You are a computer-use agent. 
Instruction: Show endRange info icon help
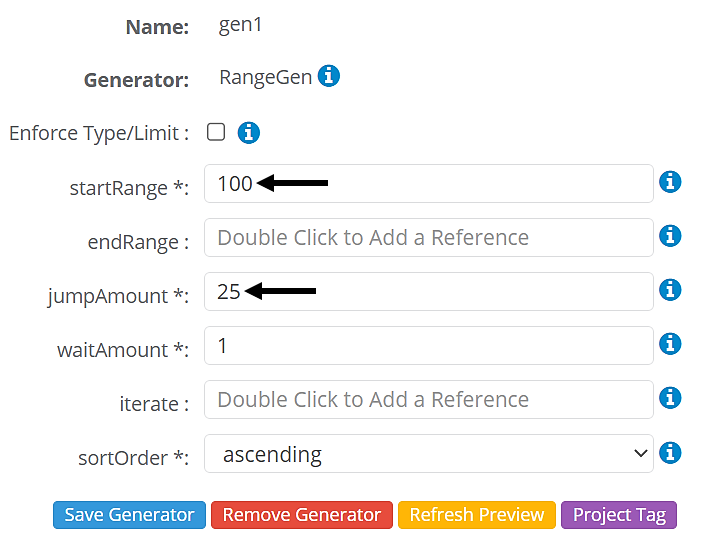tap(671, 236)
